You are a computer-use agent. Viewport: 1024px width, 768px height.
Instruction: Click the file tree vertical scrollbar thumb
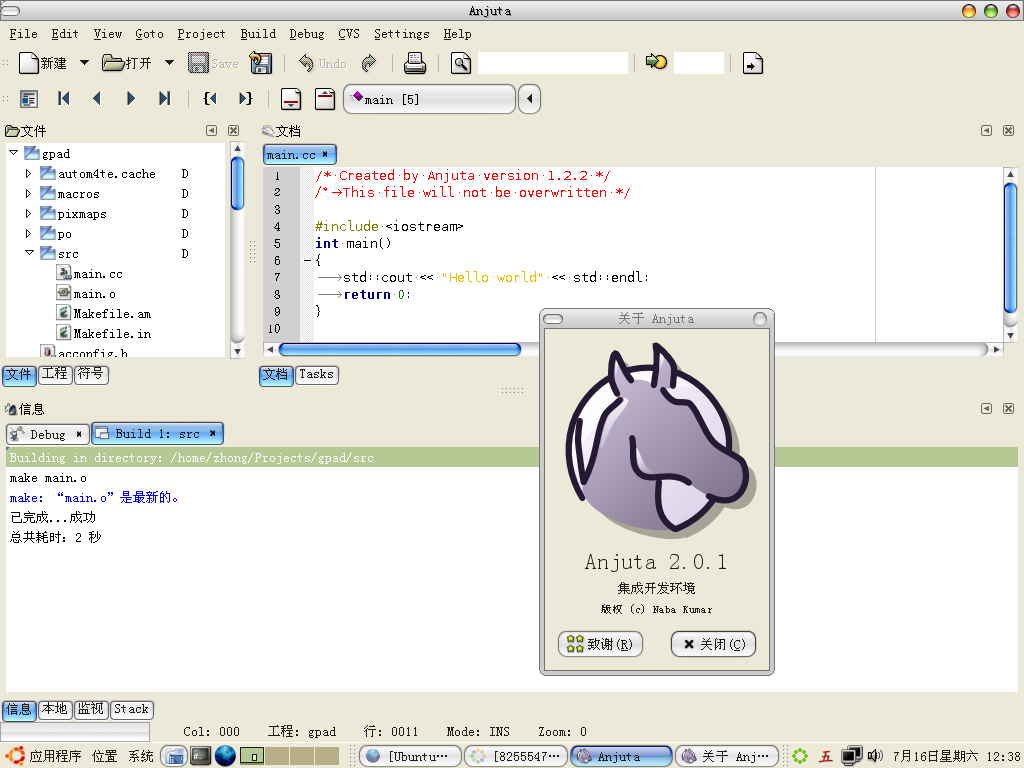[237, 184]
